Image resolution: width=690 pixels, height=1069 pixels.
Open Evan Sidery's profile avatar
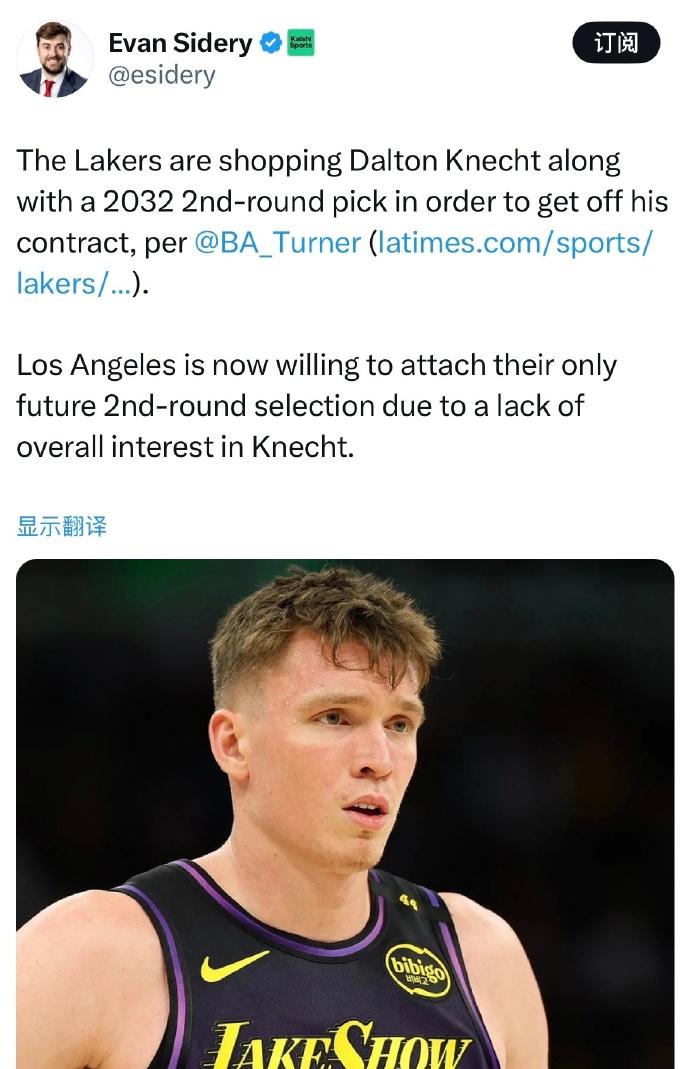[x=54, y=58]
